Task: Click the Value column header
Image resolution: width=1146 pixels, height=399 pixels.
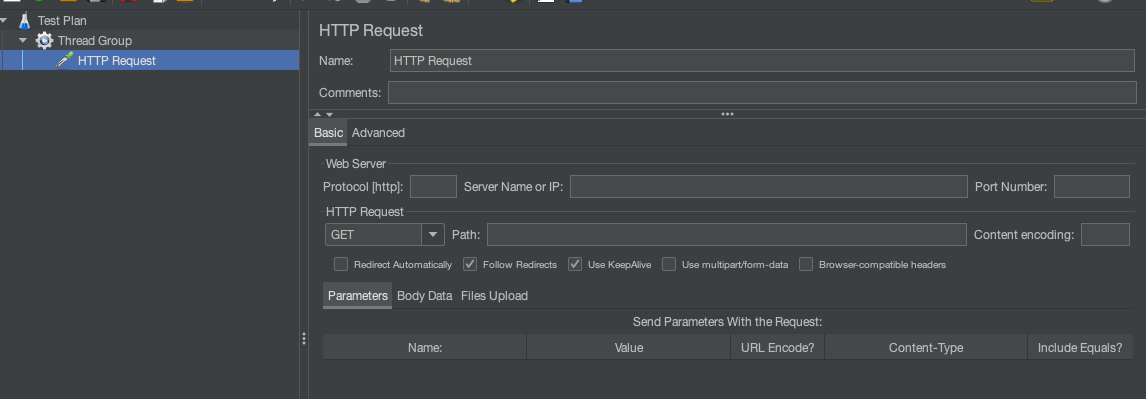Action: pos(629,348)
